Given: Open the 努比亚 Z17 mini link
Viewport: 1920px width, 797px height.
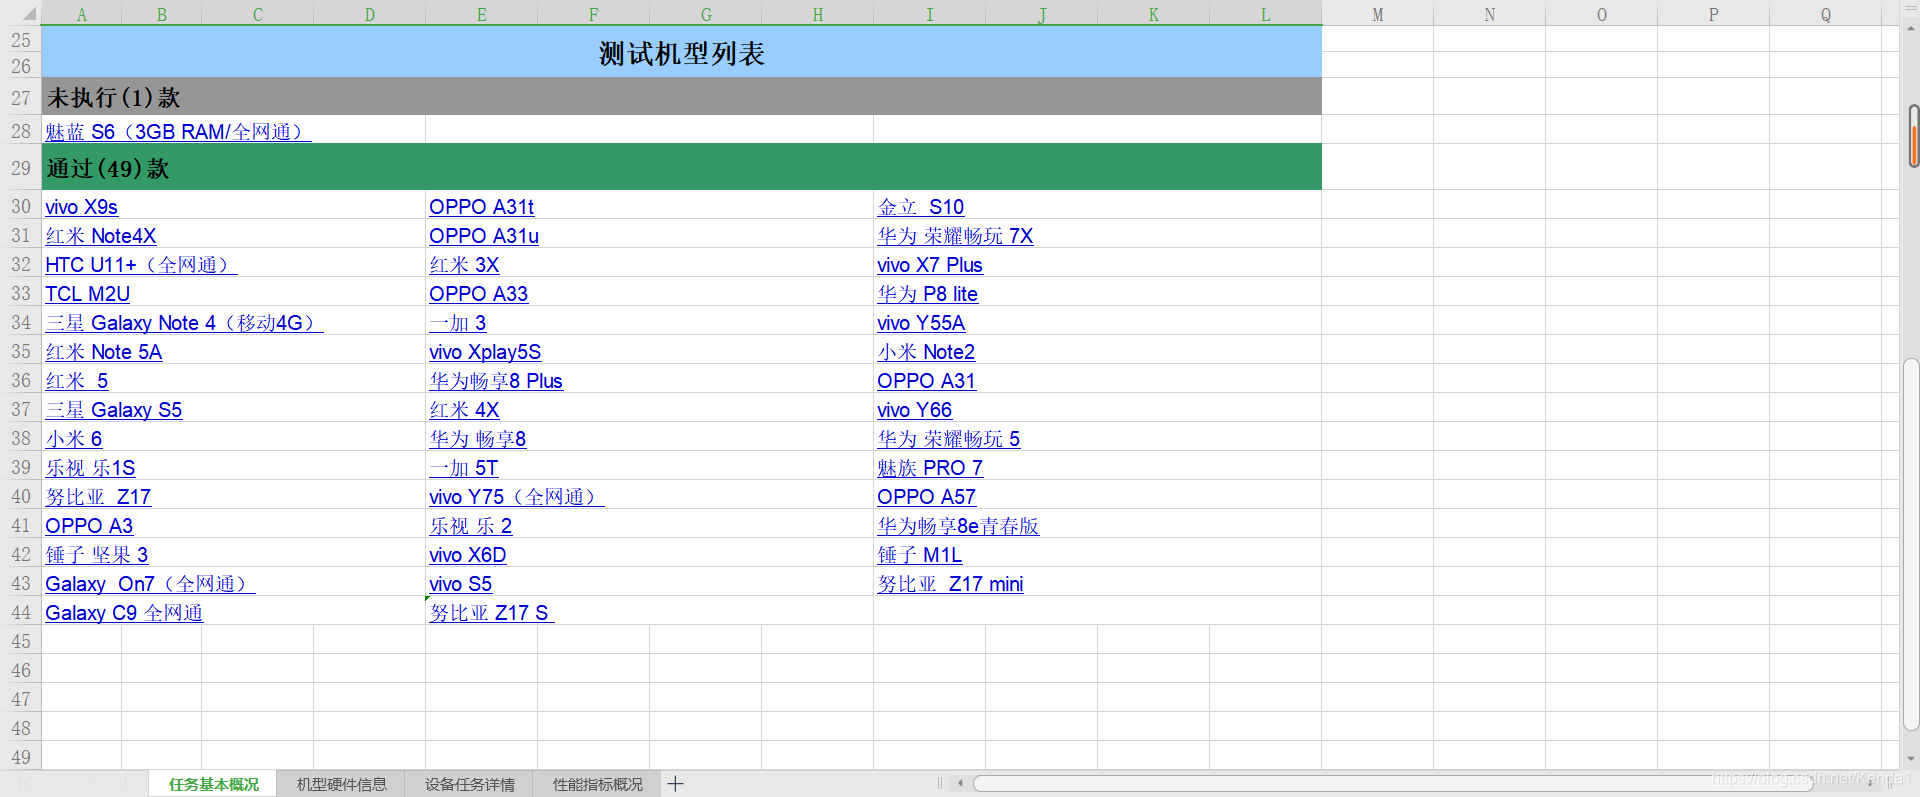Looking at the screenshot, I should [x=950, y=584].
